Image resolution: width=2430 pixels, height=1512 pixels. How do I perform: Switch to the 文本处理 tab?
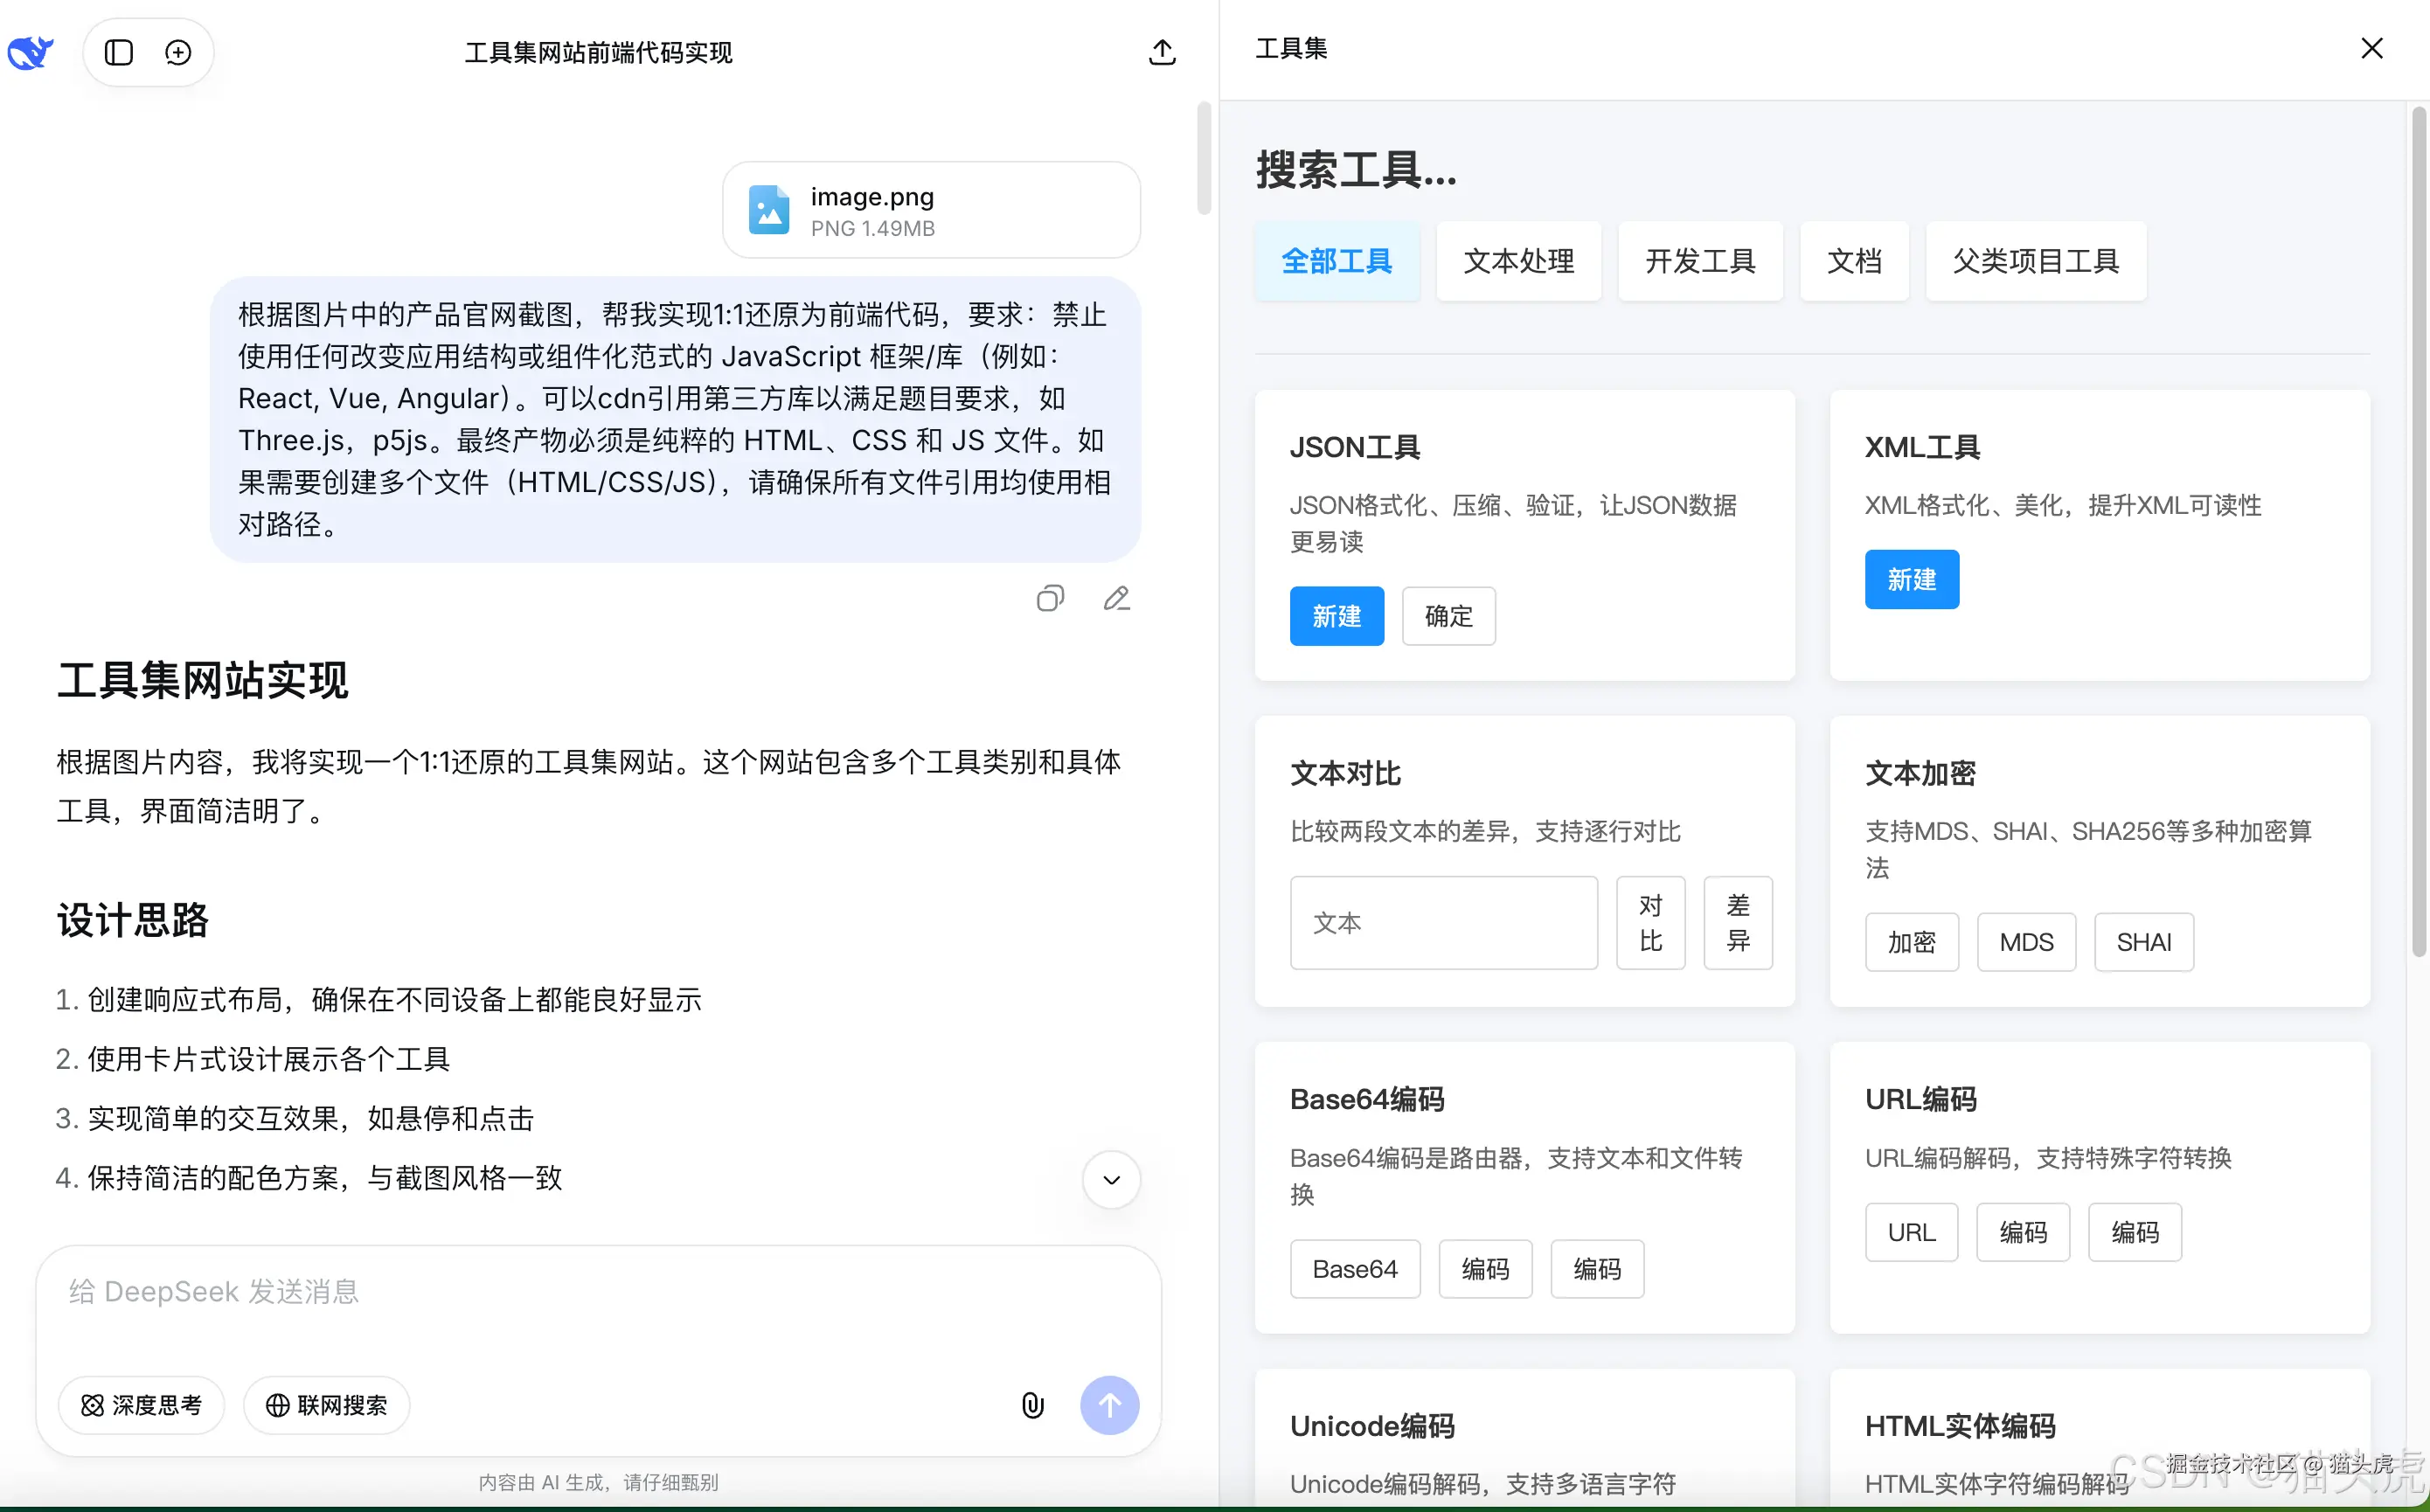point(1518,261)
